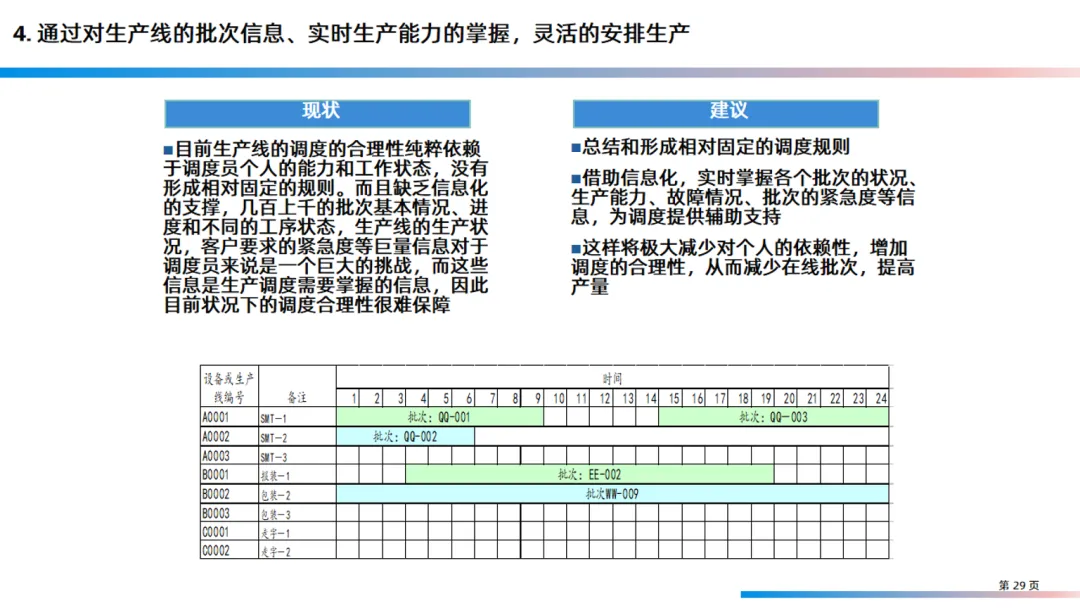1080x608 pixels.
Task: Click the bullet starting '借助信息化，实时掌握'
Action: (744, 197)
